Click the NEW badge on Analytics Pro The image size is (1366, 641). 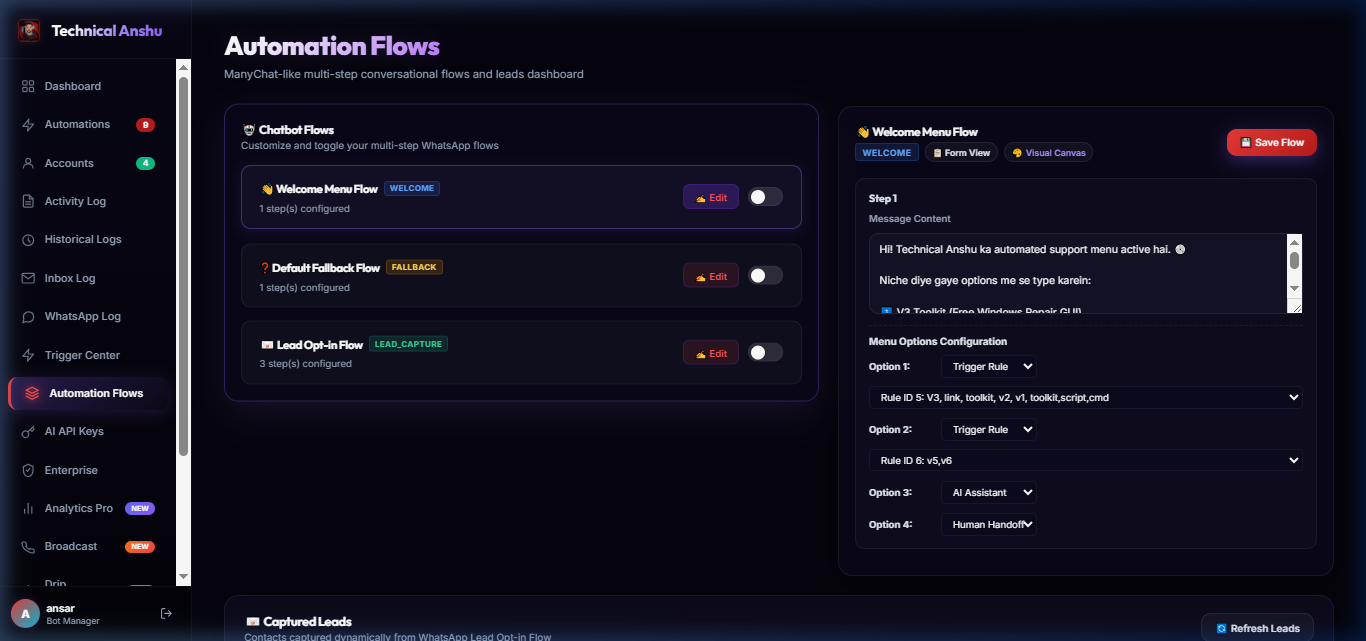pos(140,508)
